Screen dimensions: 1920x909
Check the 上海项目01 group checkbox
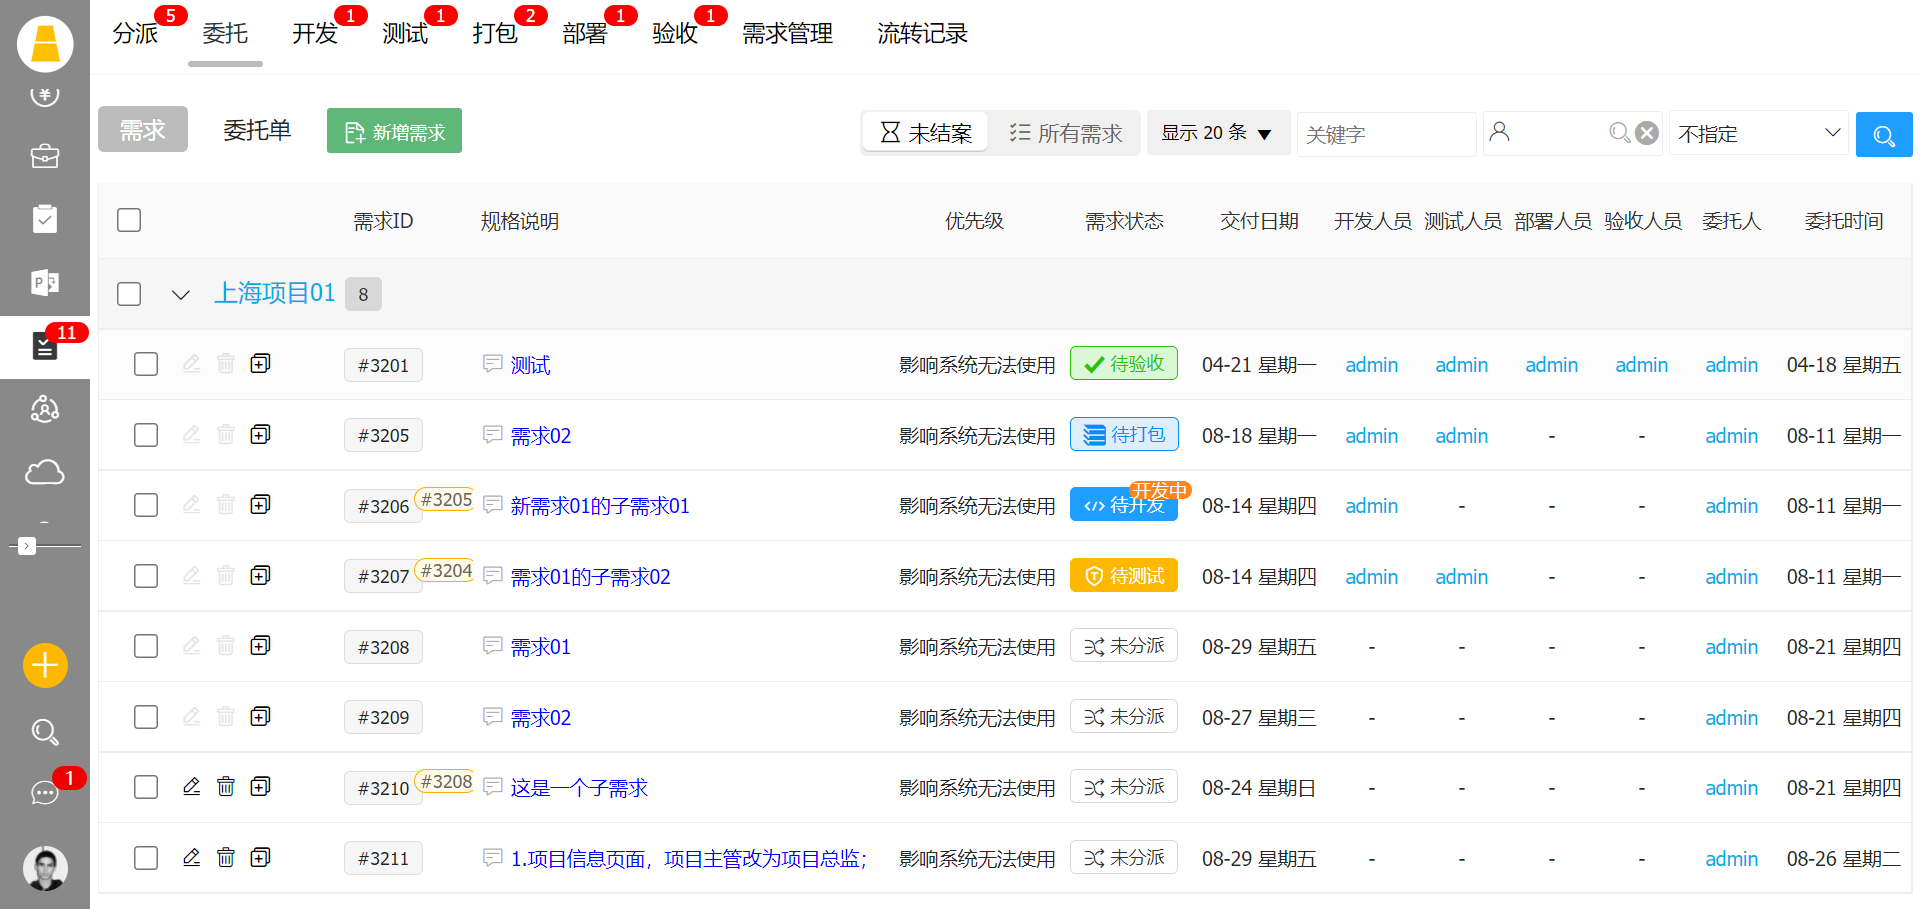click(129, 294)
